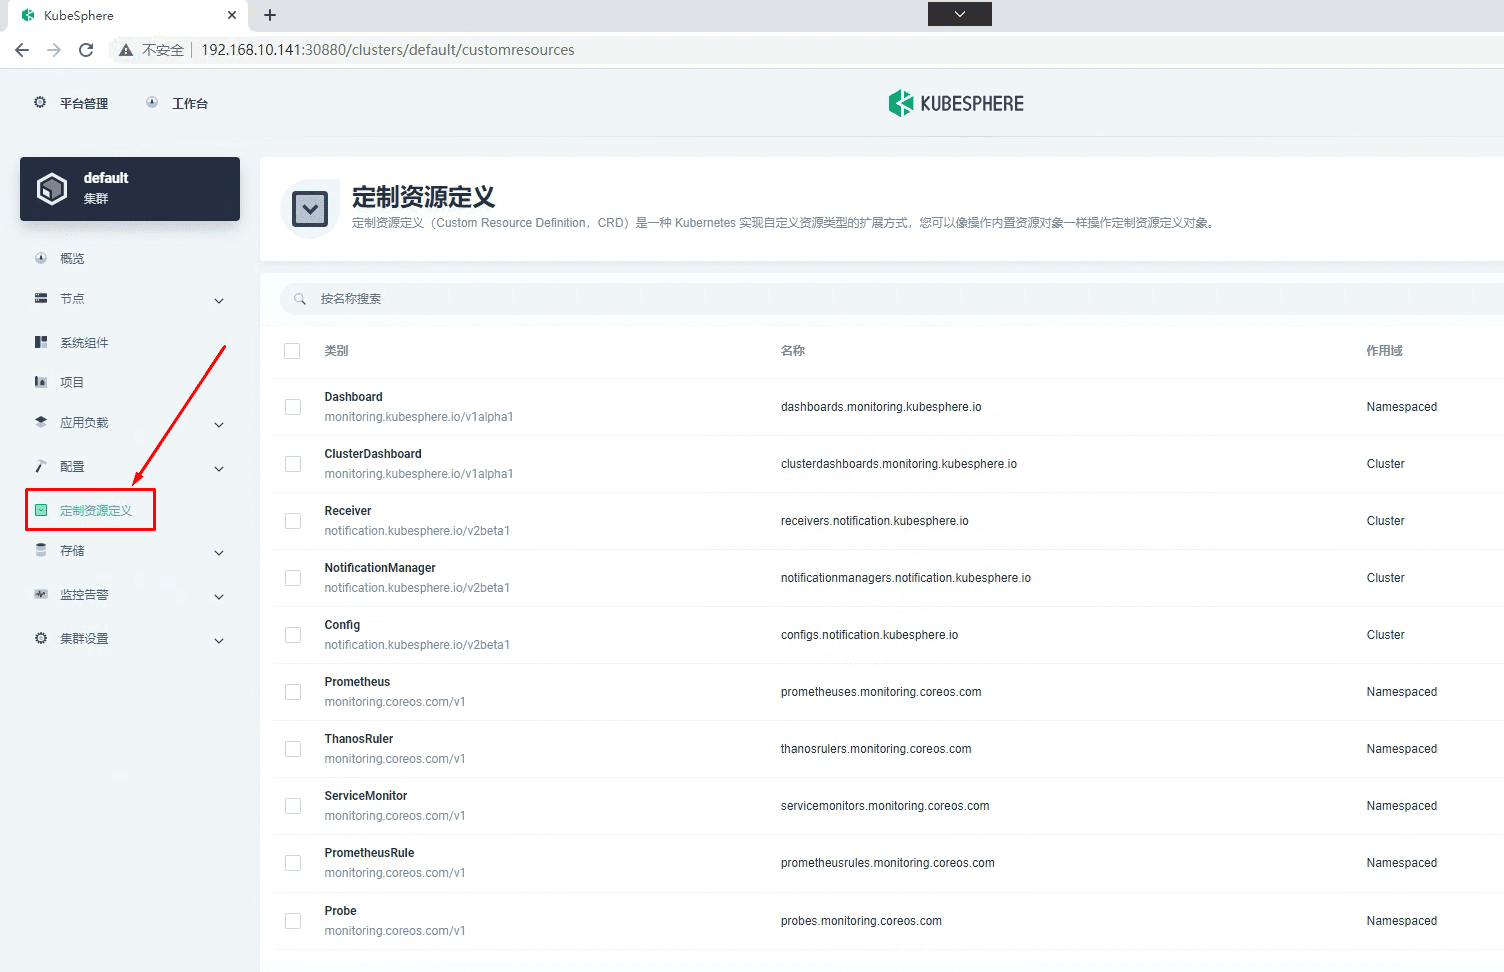Expand the application workloads (应用负载) chevron

pyautogui.click(x=219, y=425)
